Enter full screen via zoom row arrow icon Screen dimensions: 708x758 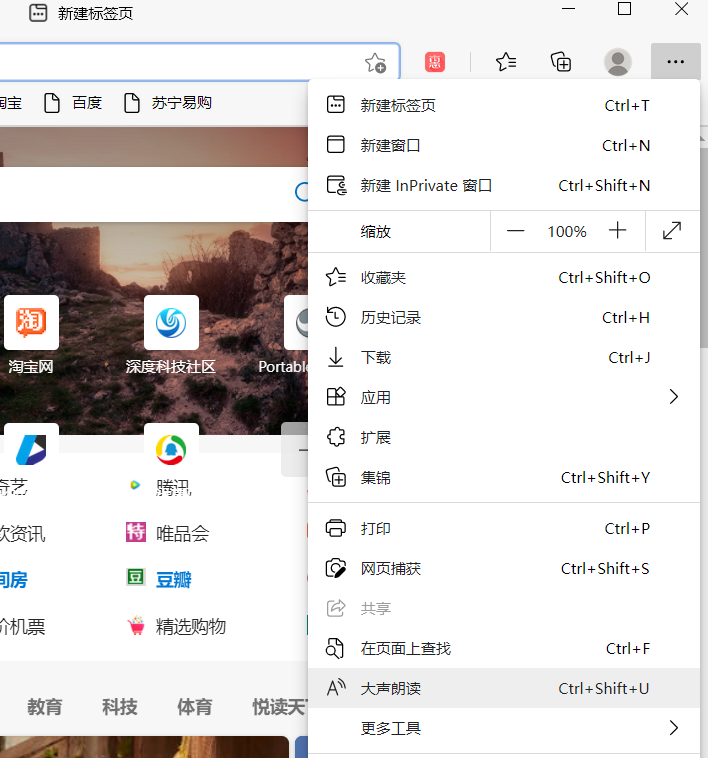pyautogui.click(x=672, y=231)
